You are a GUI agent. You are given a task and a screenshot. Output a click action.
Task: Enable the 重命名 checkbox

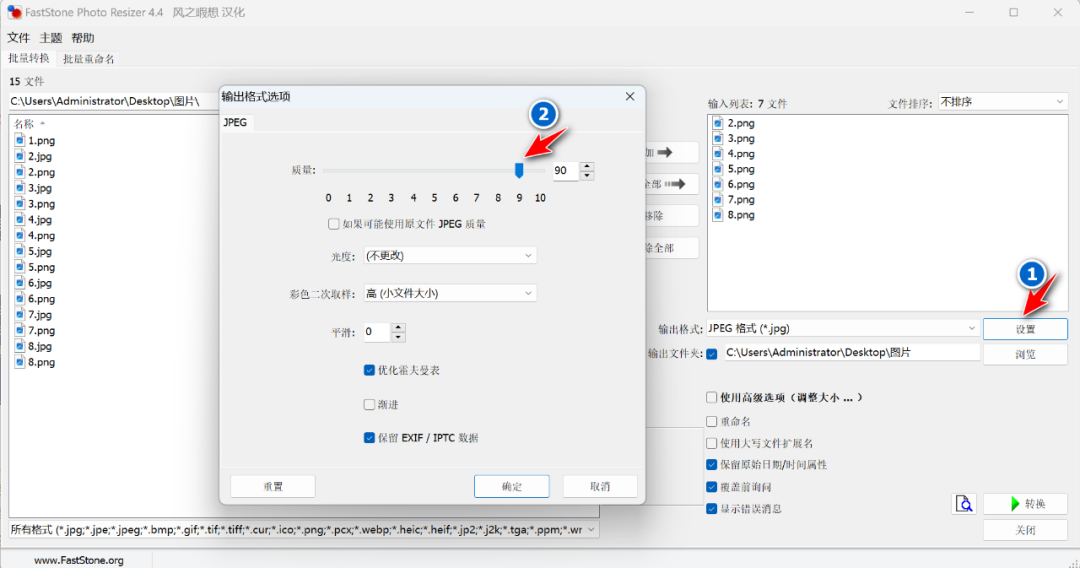712,421
